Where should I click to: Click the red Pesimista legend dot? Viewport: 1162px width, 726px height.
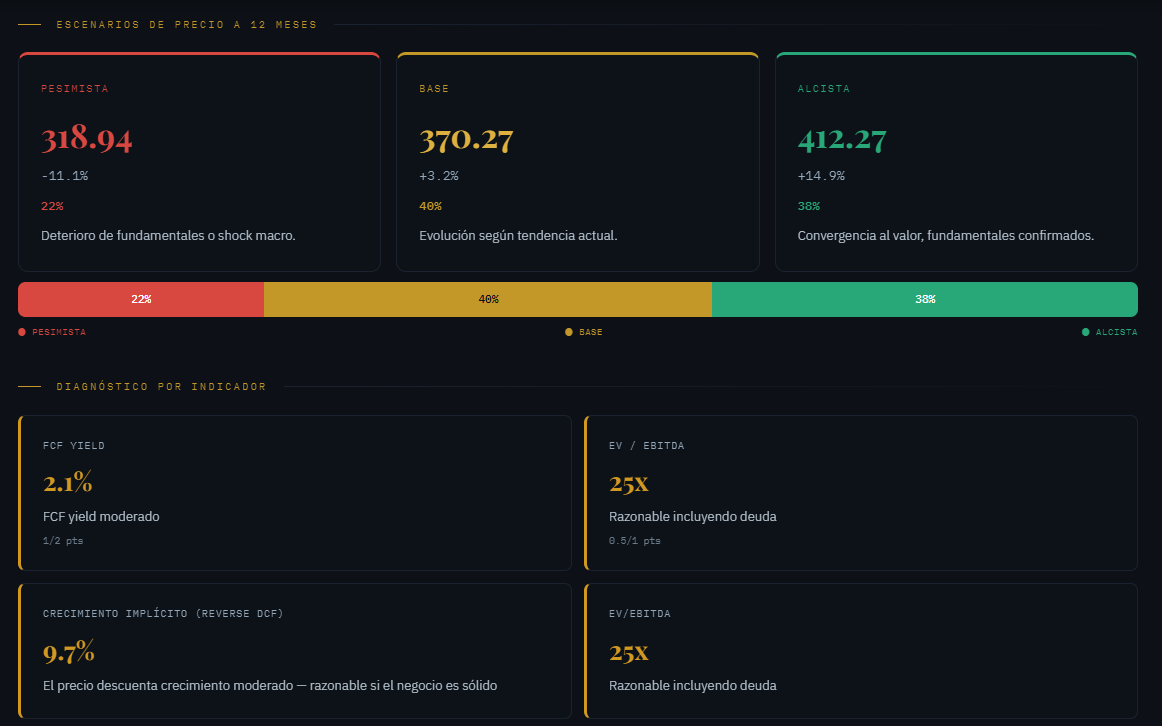coord(21,332)
